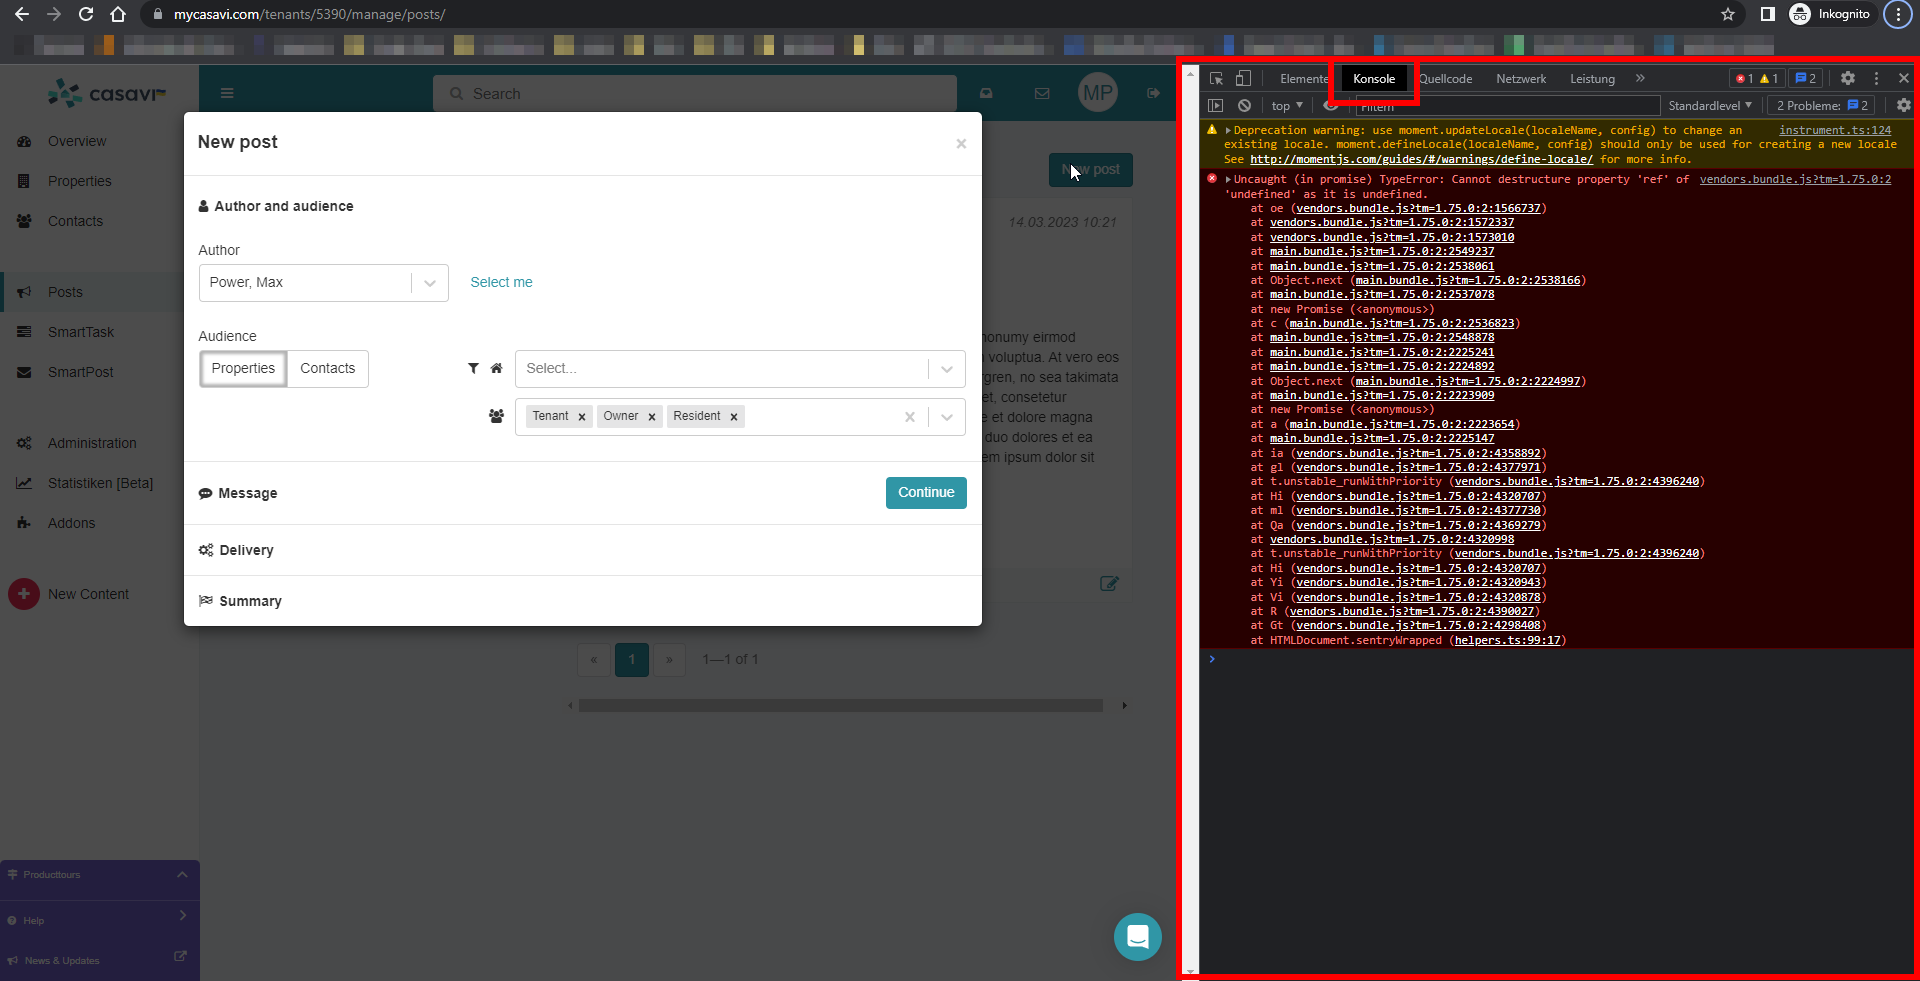This screenshot has height=981, width=1920.
Task: Click the 'Select me' link
Action: pos(501,283)
